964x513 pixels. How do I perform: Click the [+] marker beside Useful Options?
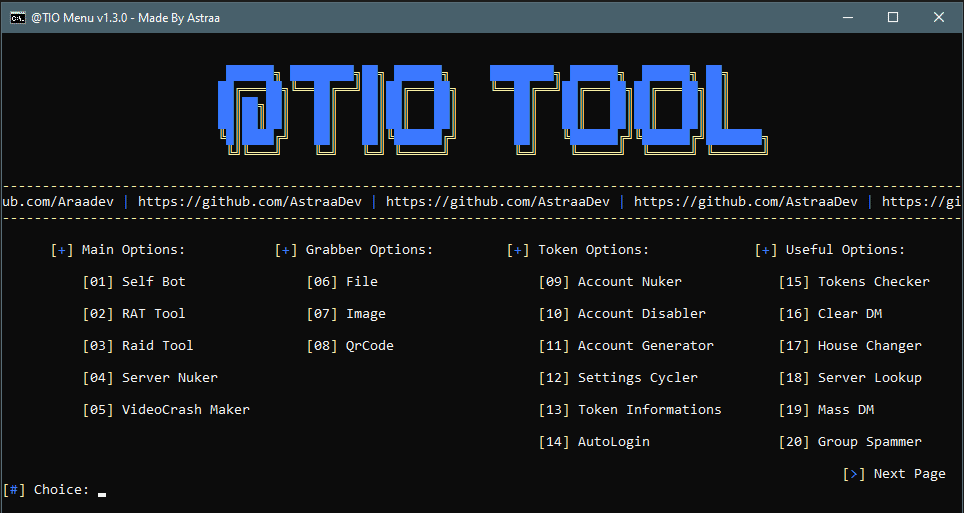pyautogui.click(x=766, y=250)
